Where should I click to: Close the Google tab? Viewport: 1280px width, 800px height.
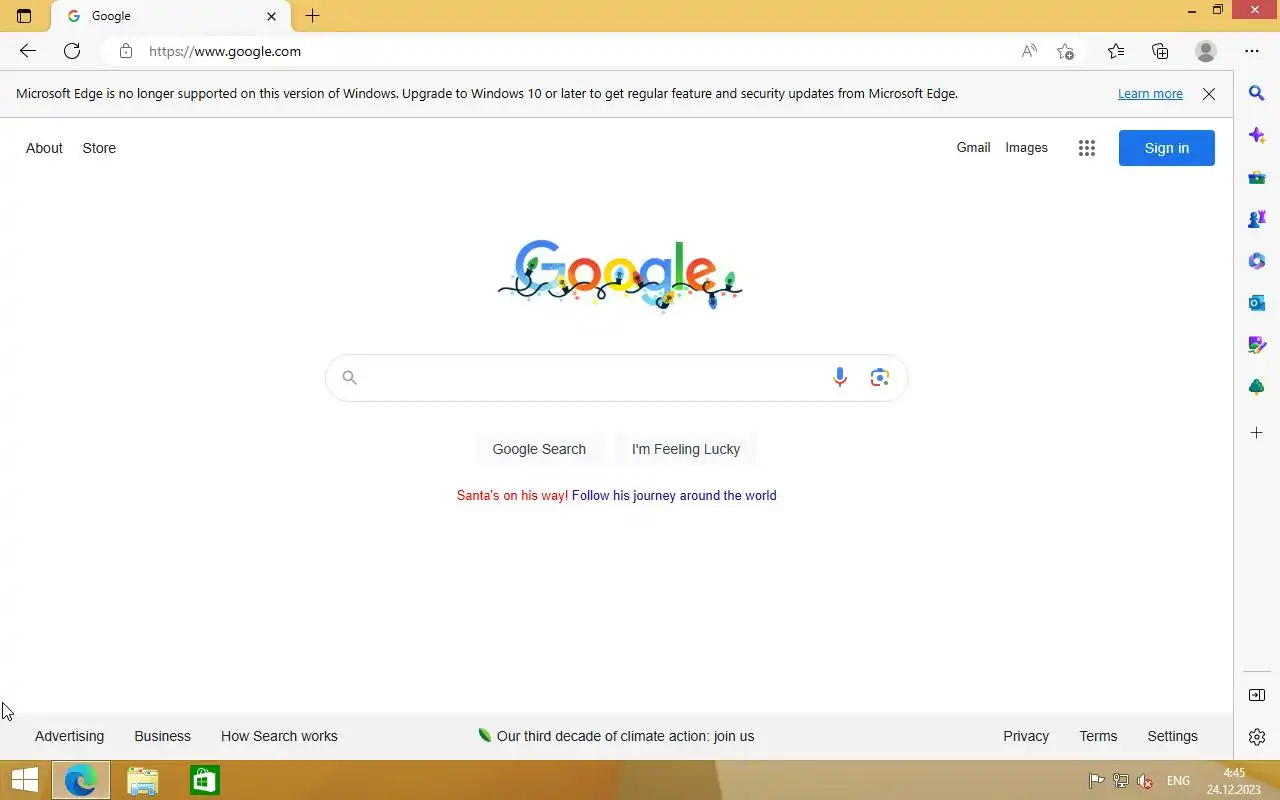[x=271, y=16]
